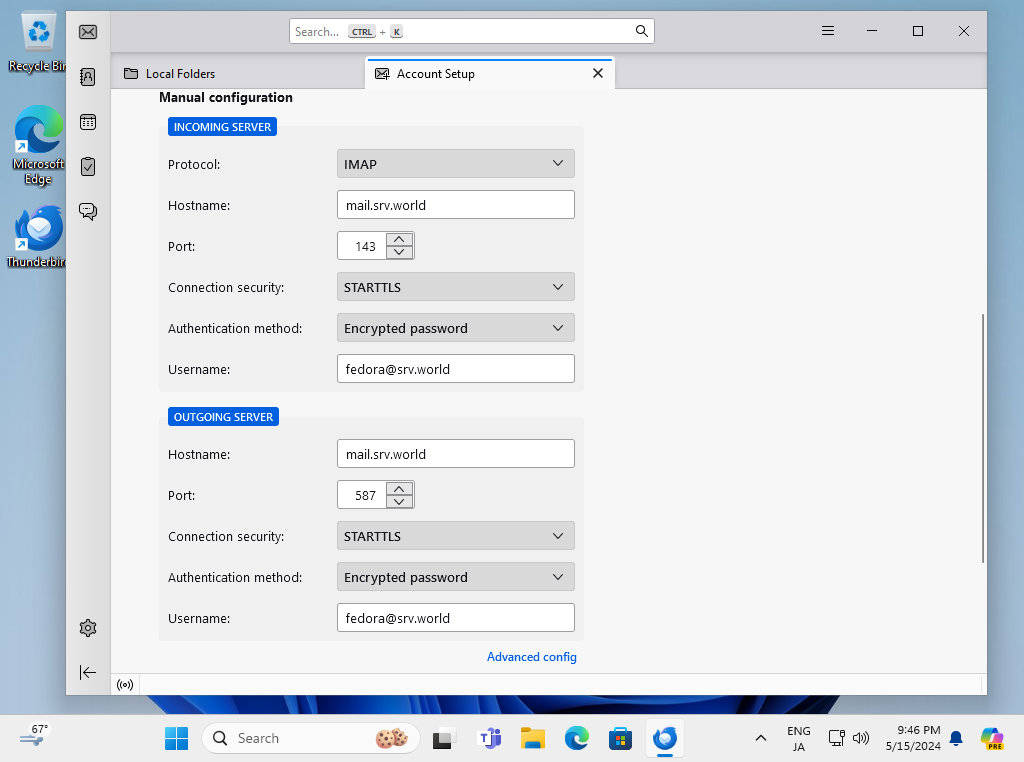Open the Tasks sidebar icon
1024x762 pixels.
[88, 166]
